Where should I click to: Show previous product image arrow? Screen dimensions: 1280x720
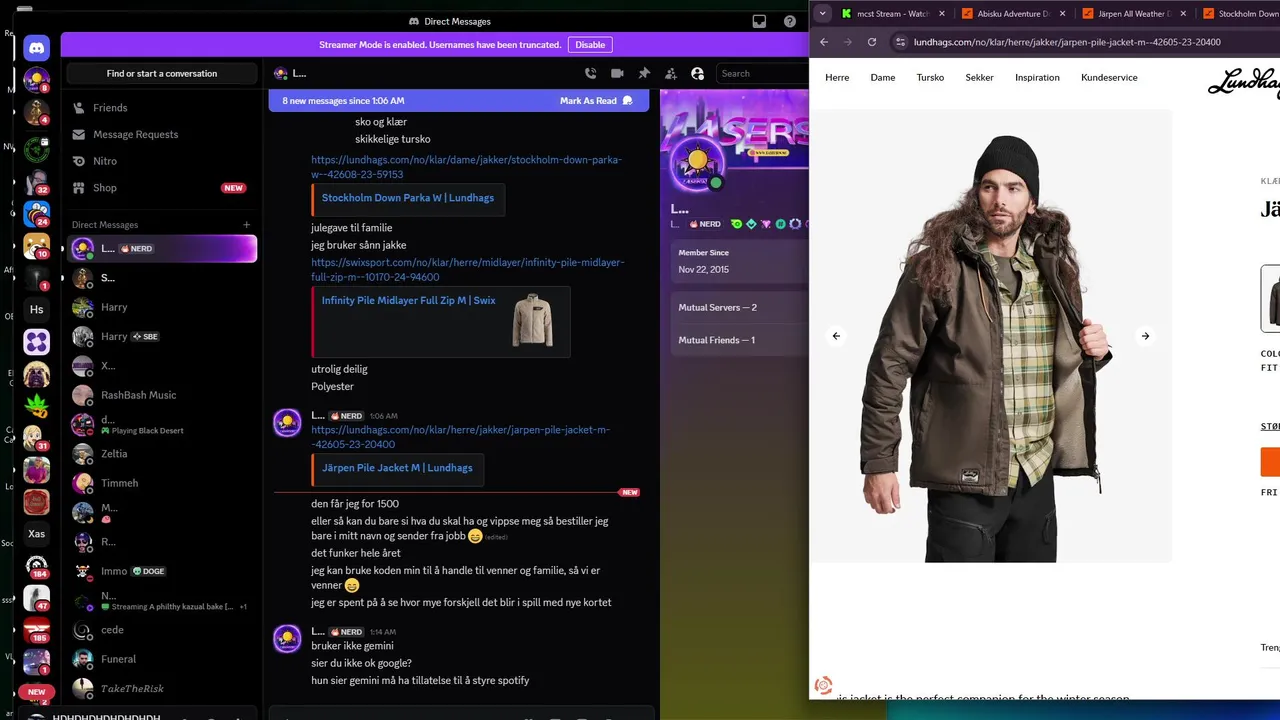click(836, 336)
